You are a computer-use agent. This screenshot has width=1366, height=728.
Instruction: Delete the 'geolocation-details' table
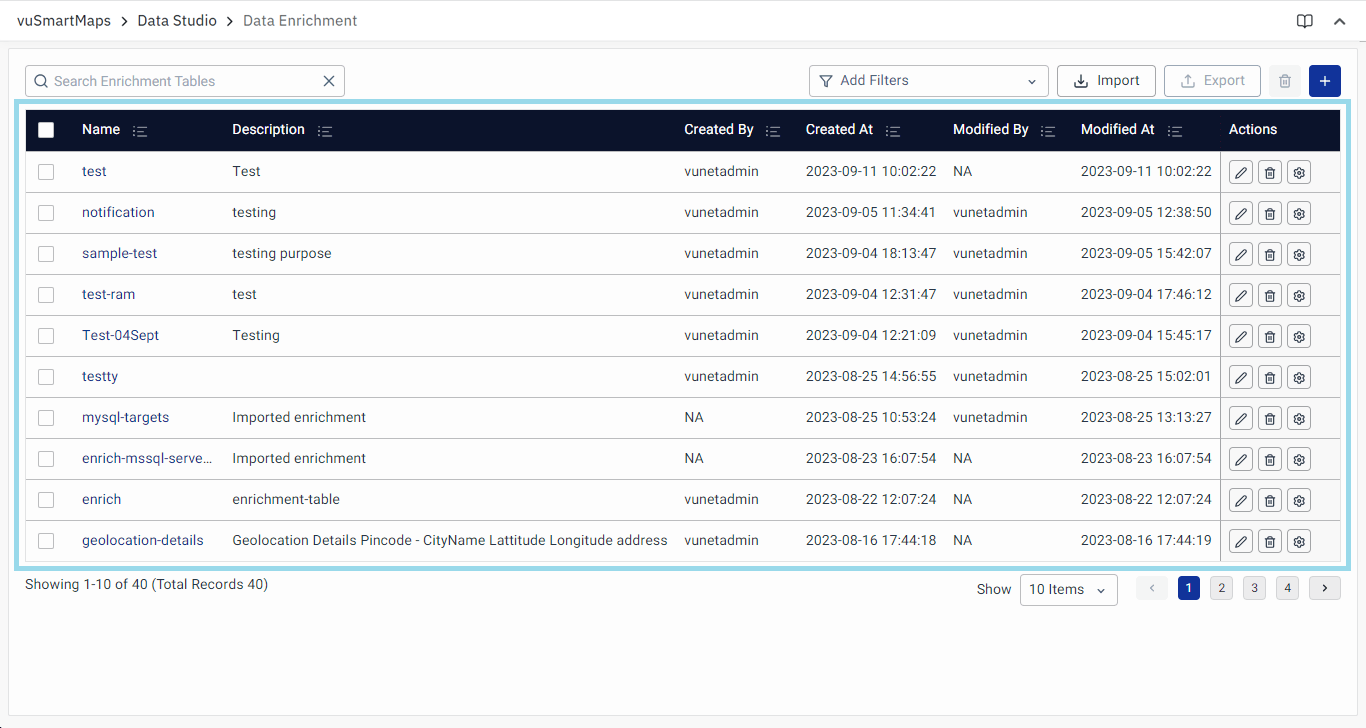(1269, 541)
